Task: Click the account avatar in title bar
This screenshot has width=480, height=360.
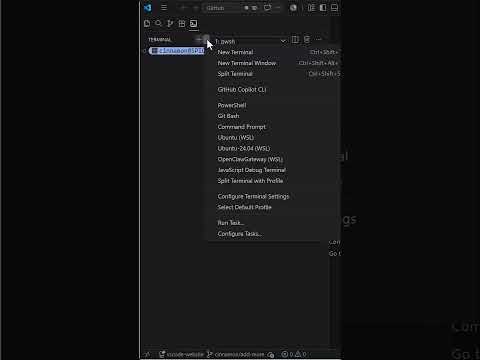Action: [293, 7]
